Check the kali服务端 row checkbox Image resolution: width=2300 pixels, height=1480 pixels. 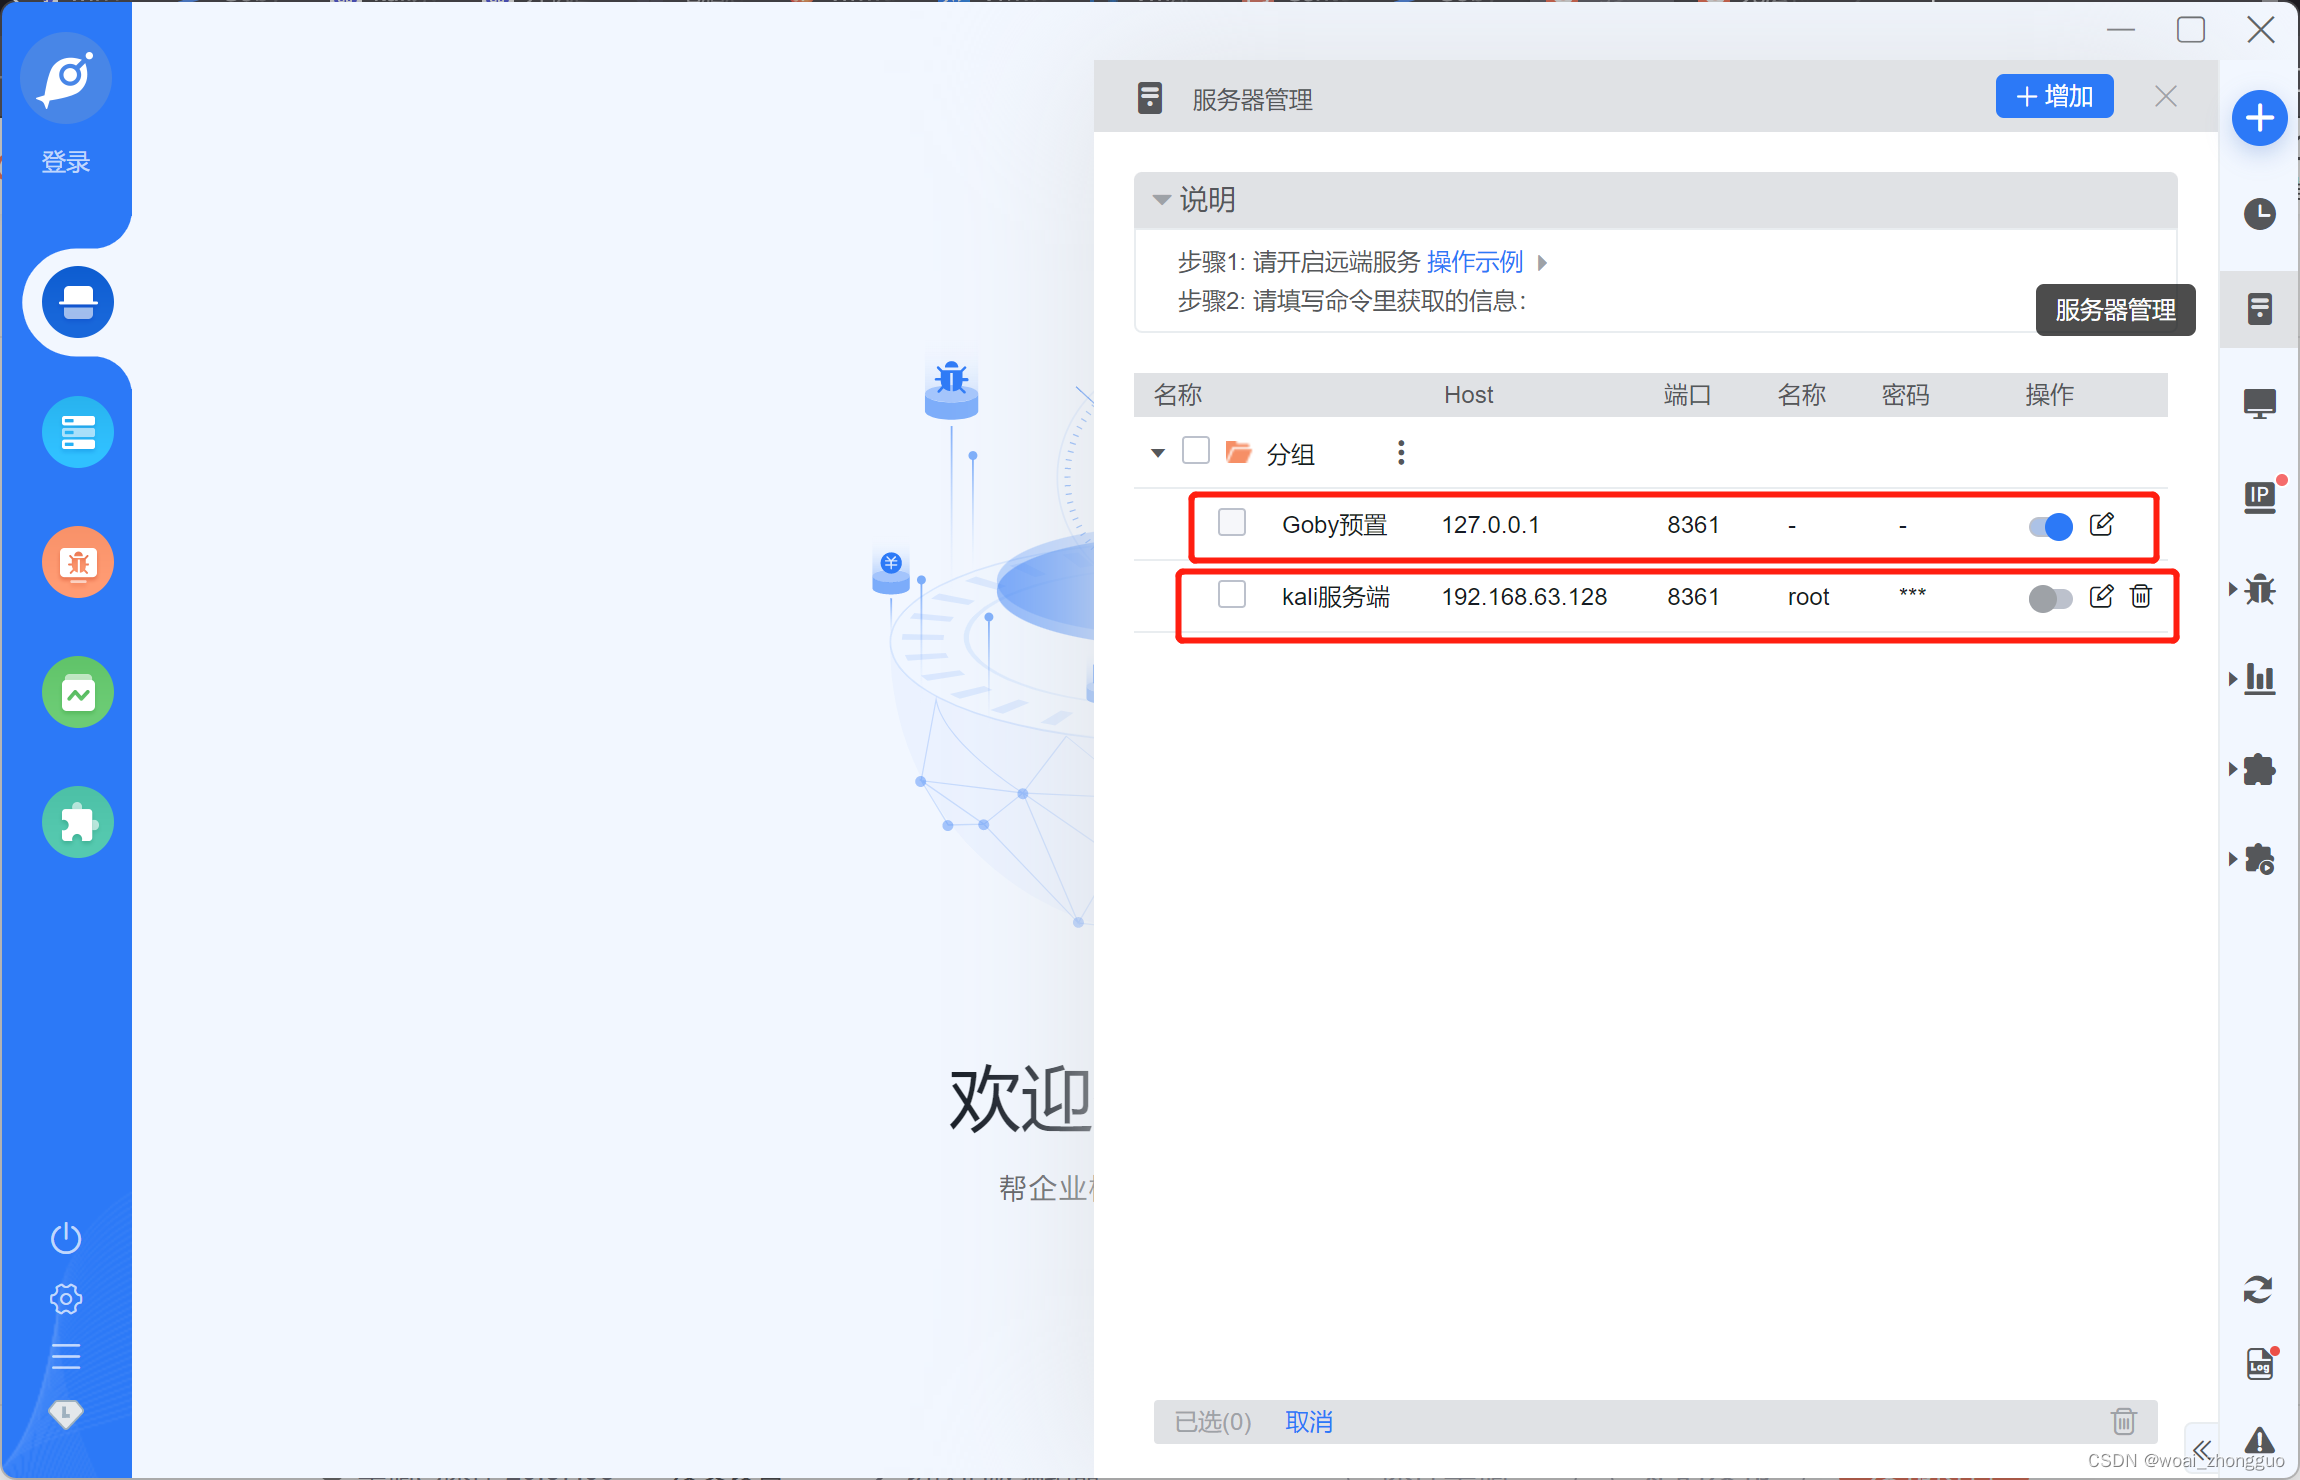1232,595
